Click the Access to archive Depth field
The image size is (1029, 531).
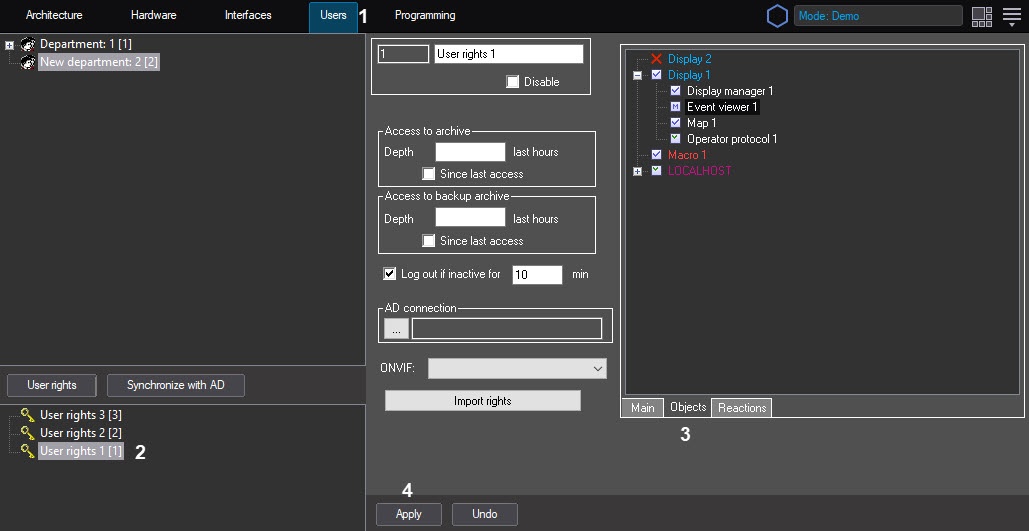(x=471, y=152)
